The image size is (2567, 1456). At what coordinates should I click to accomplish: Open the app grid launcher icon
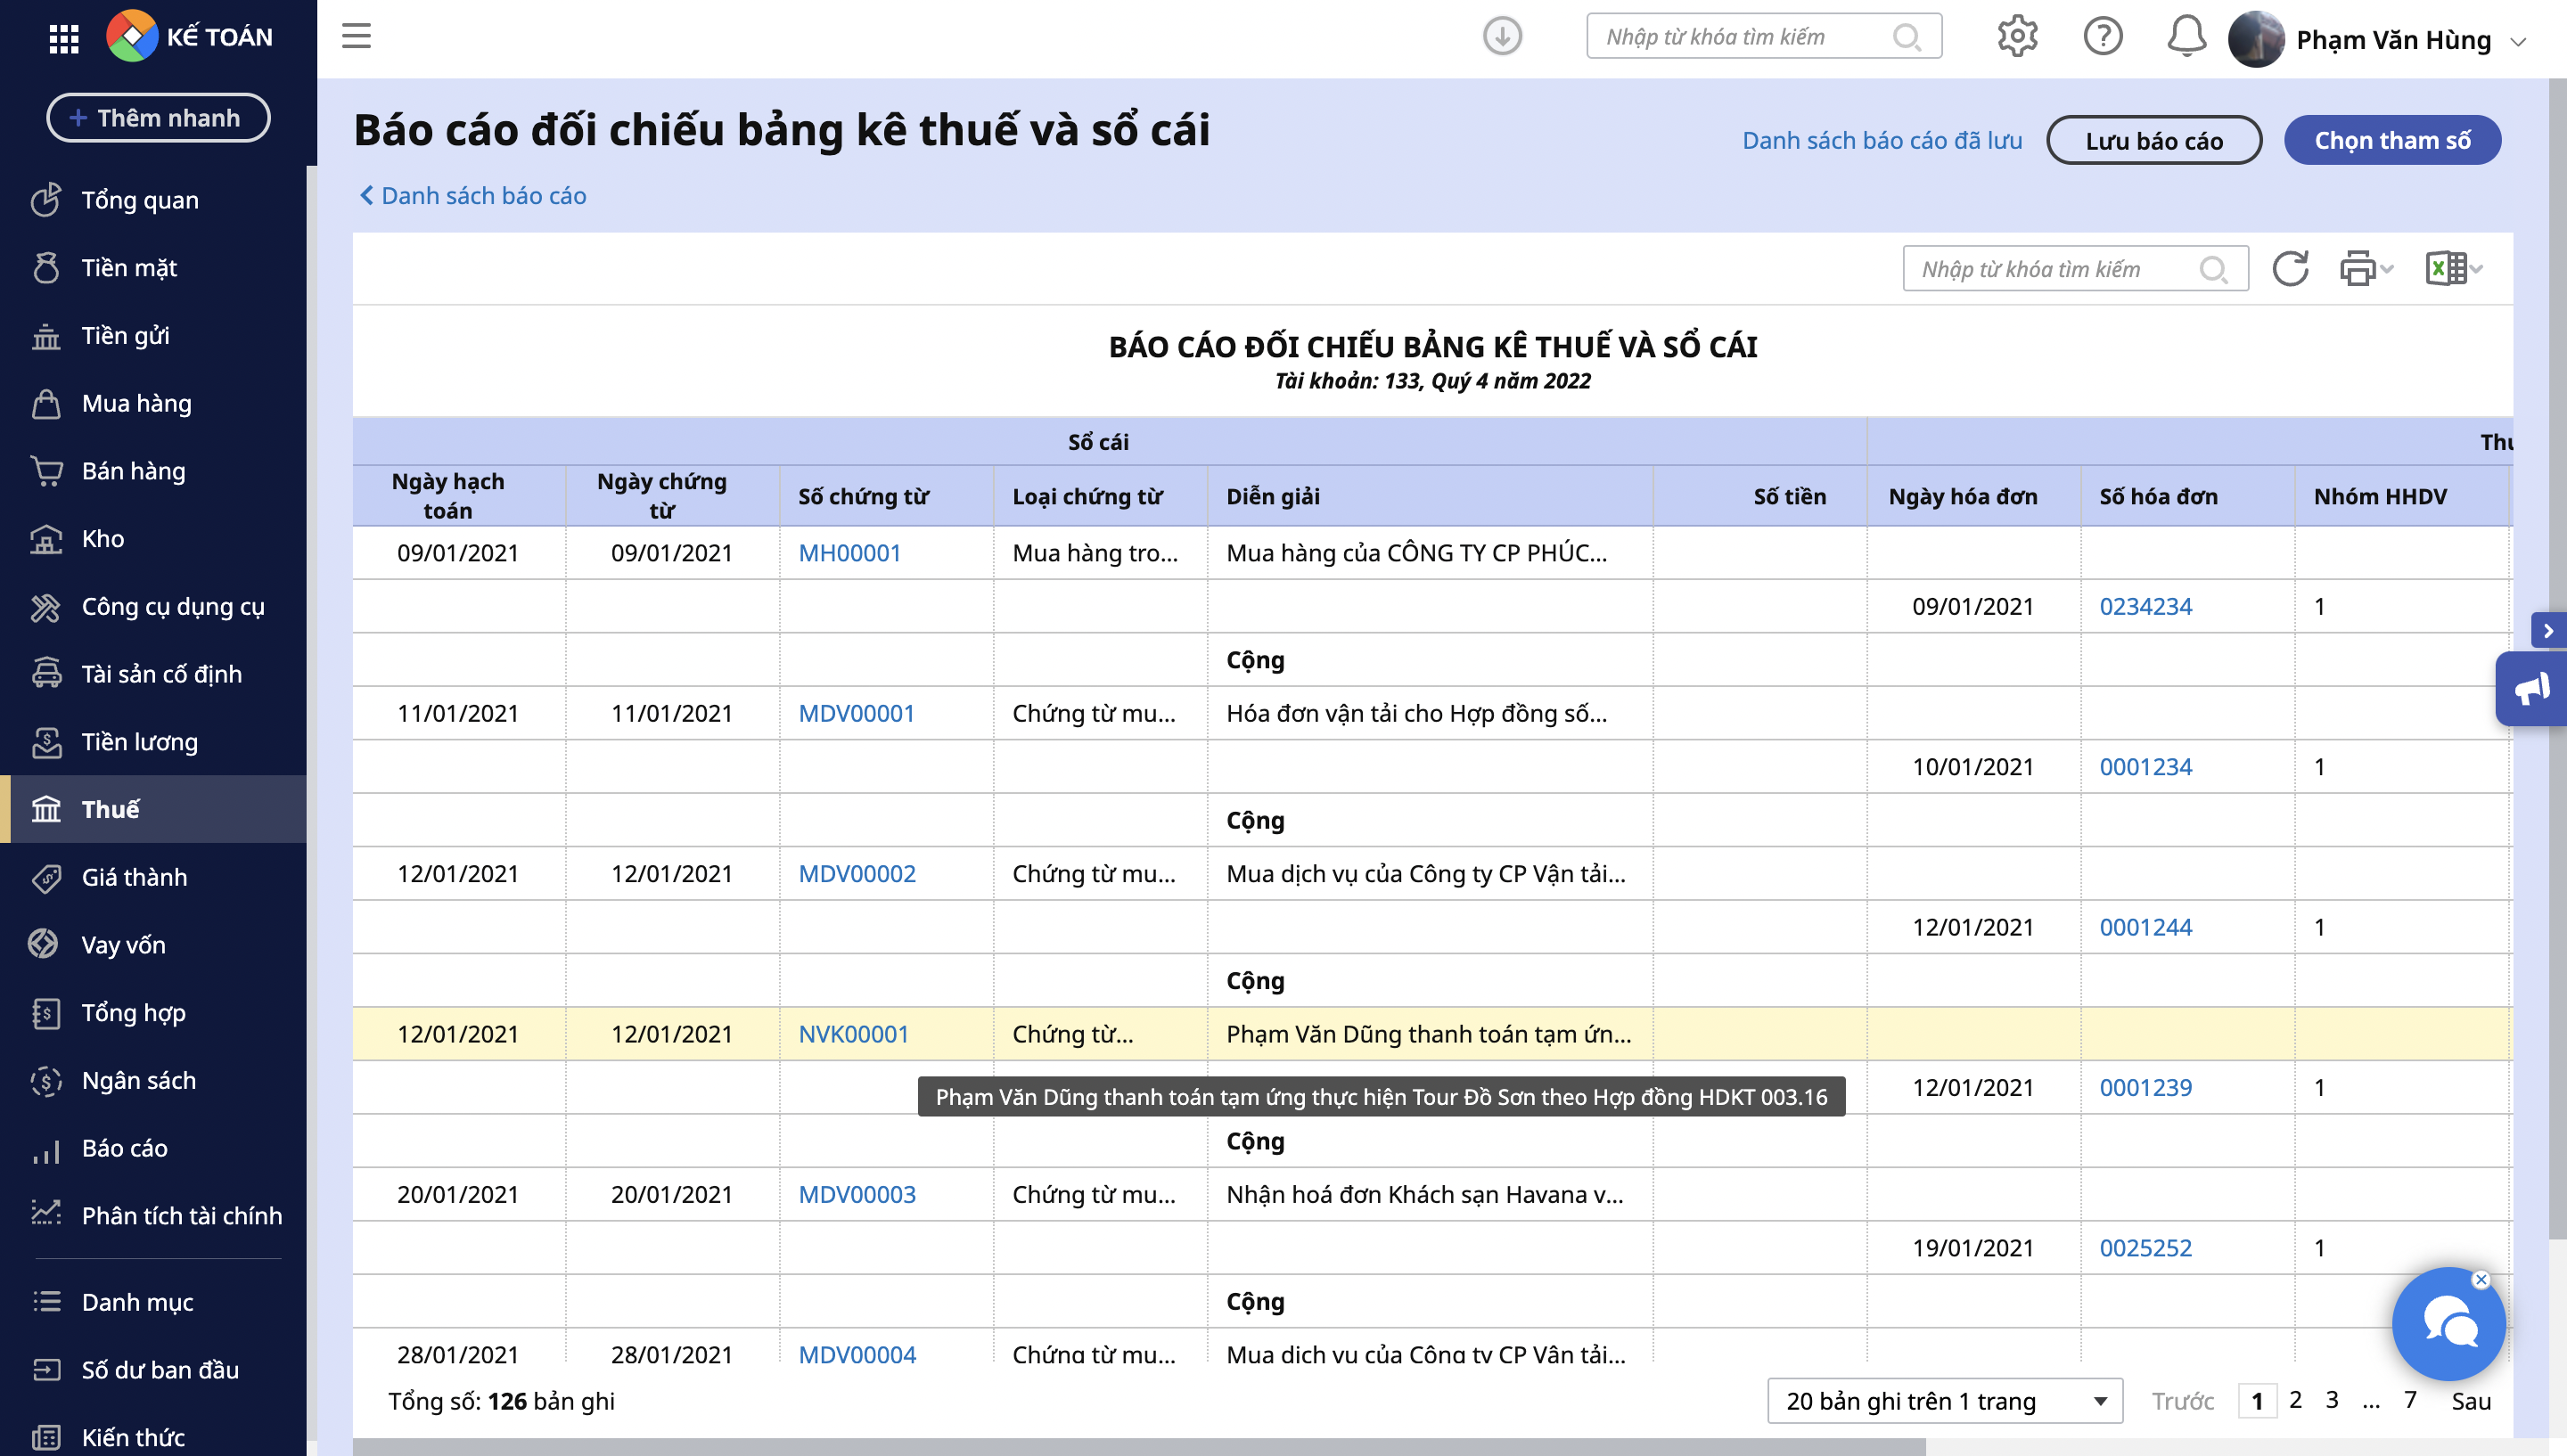[x=64, y=38]
